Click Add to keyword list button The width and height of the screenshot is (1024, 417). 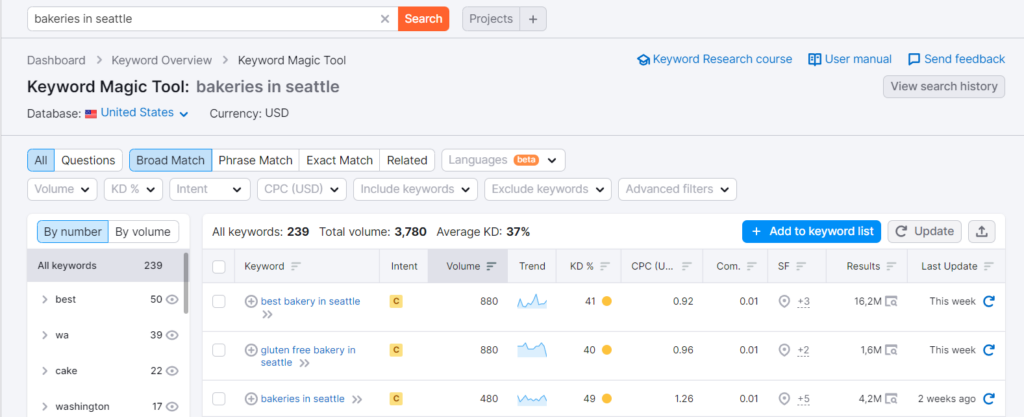(x=812, y=232)
